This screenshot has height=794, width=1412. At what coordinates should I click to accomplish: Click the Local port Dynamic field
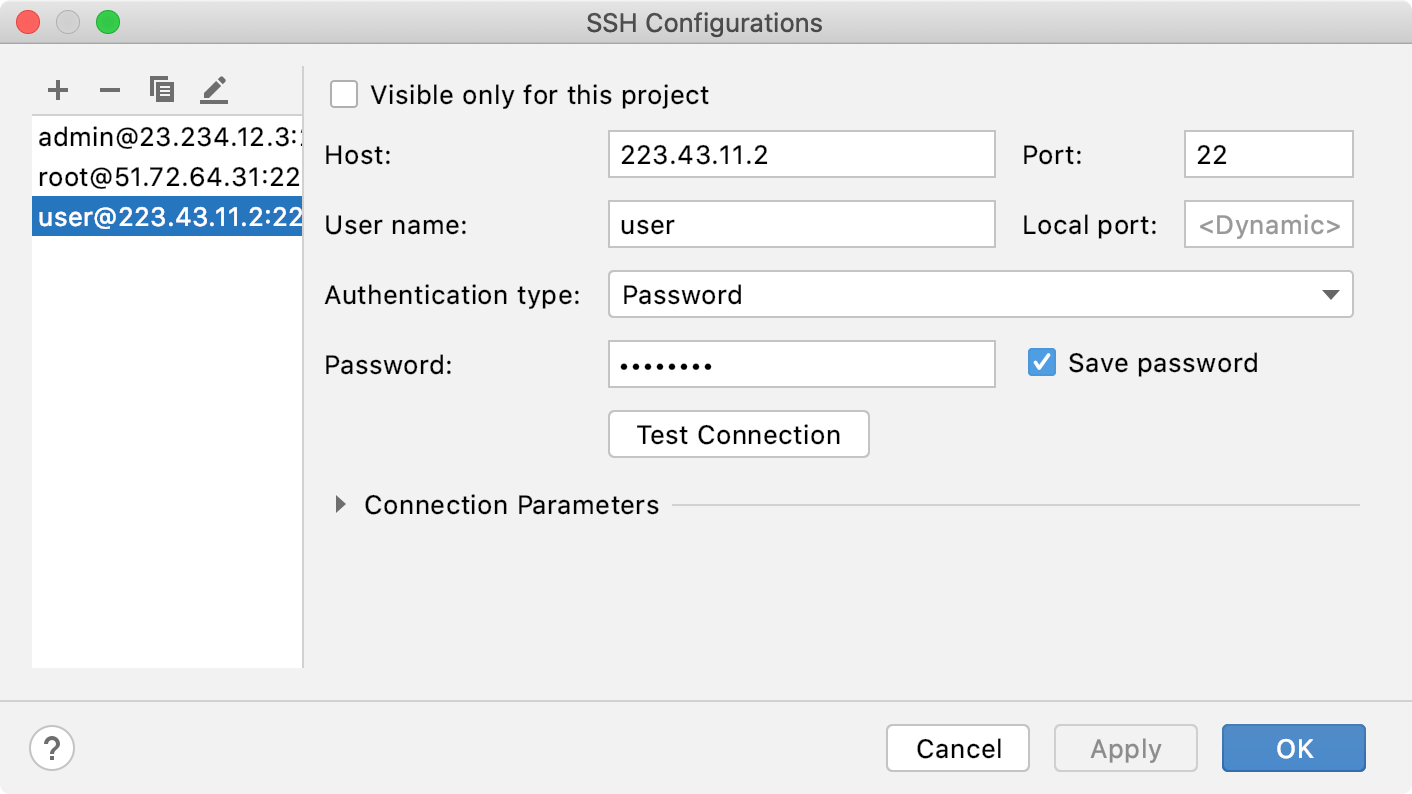point(1267,224)
